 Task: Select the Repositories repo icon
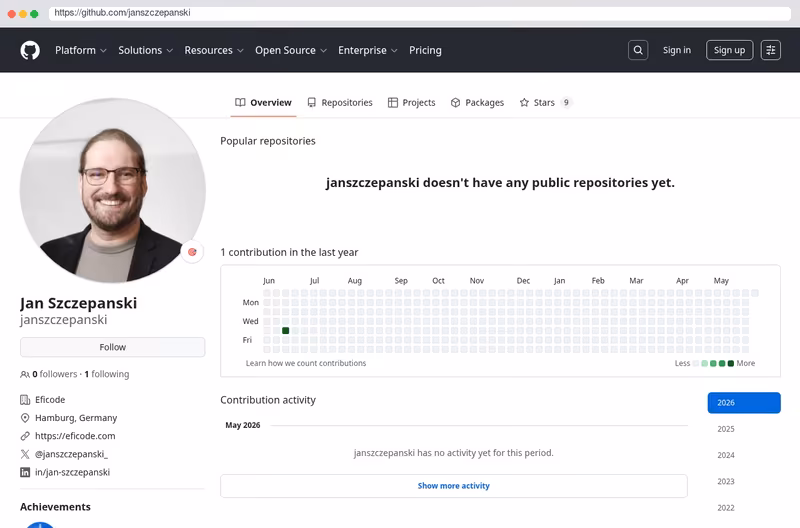[x=311, y=103]
